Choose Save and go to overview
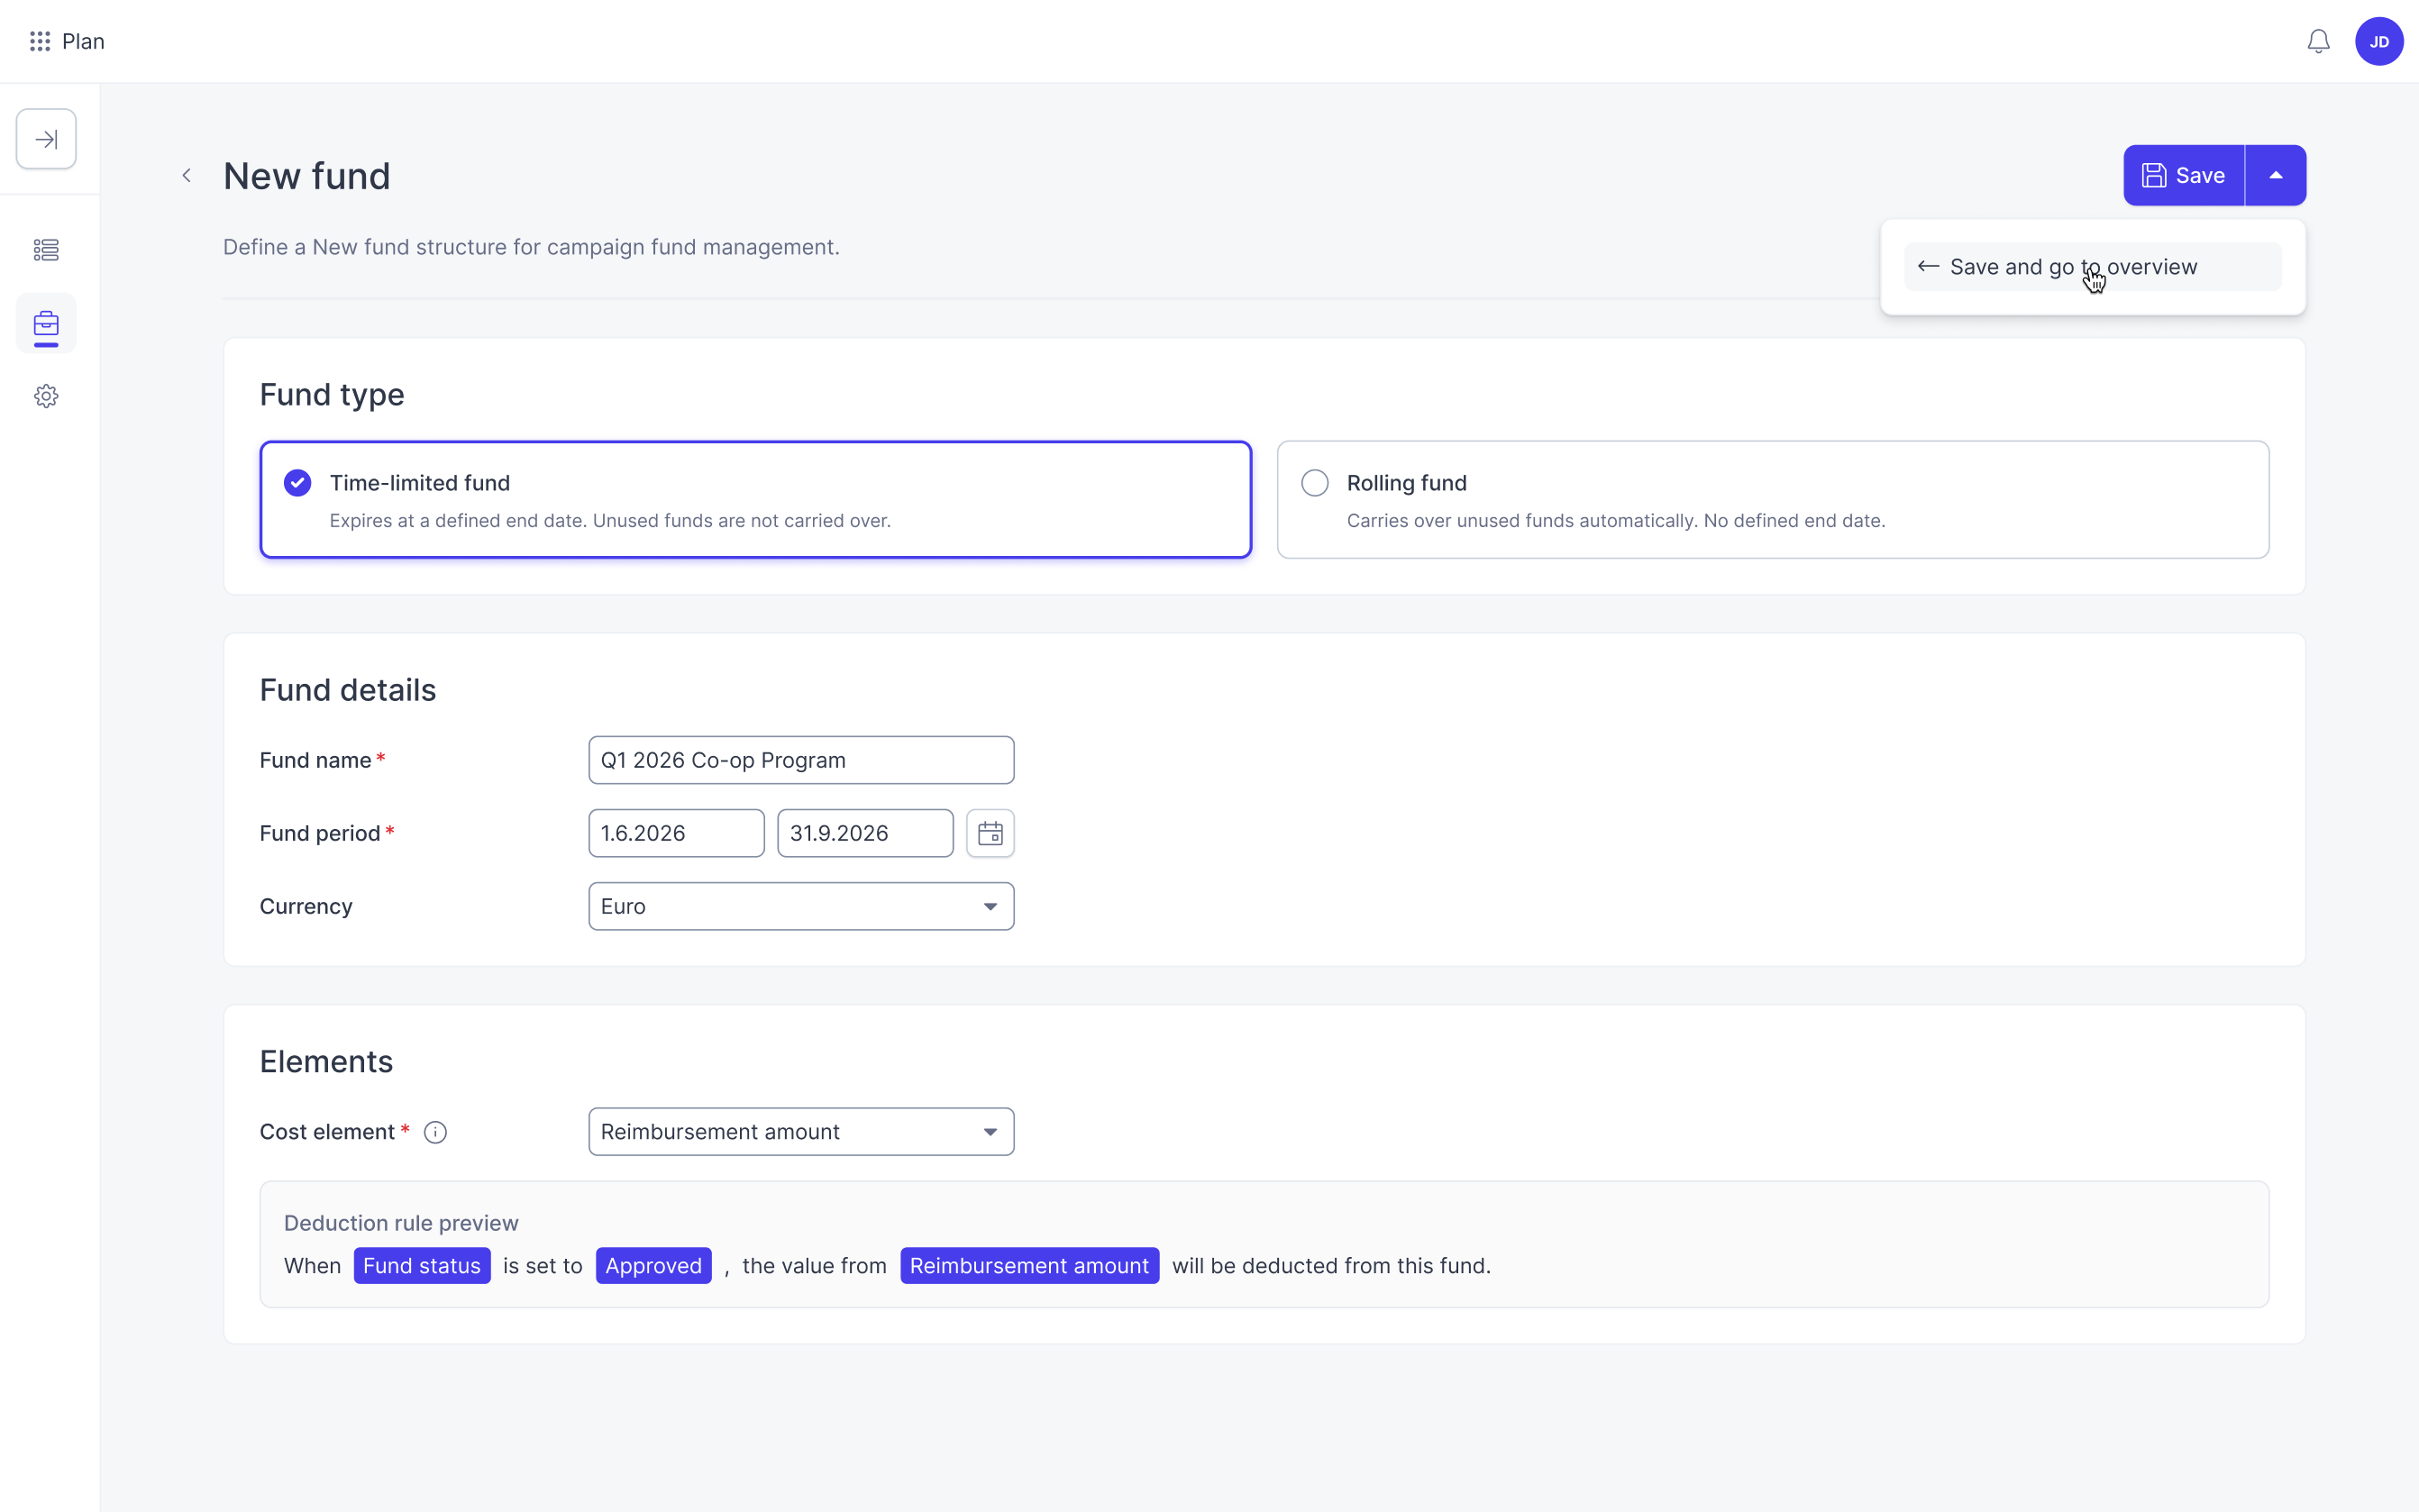The width and height of the screenshot is (2419, 1512). click(2092, 267)
